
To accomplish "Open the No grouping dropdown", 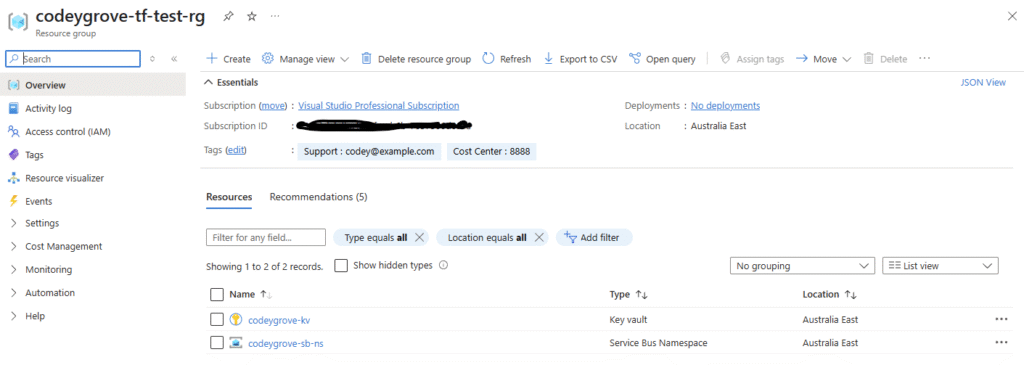I will (x=802, y=266).
